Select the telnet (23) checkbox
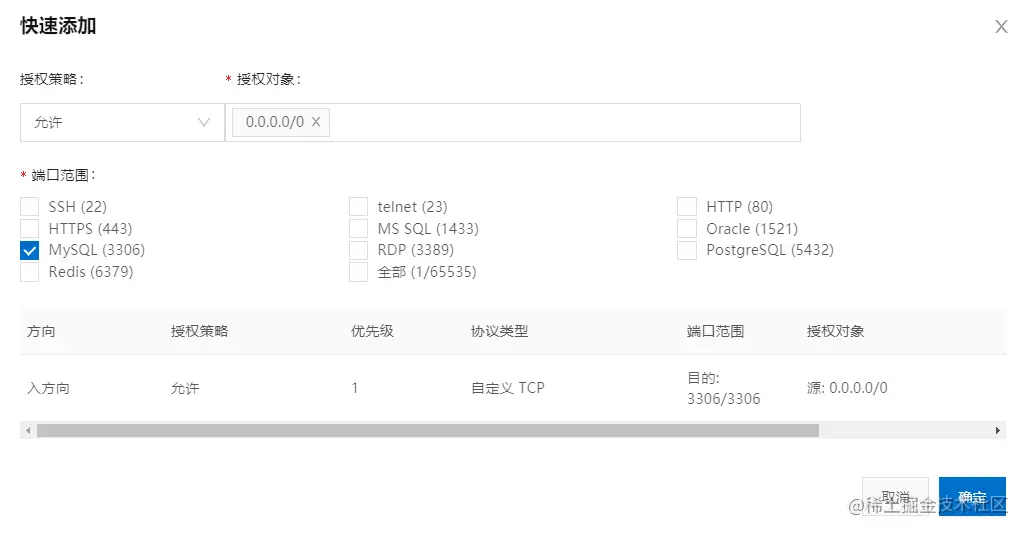This screenshot has height=533, width=1026. click(359, 207)
